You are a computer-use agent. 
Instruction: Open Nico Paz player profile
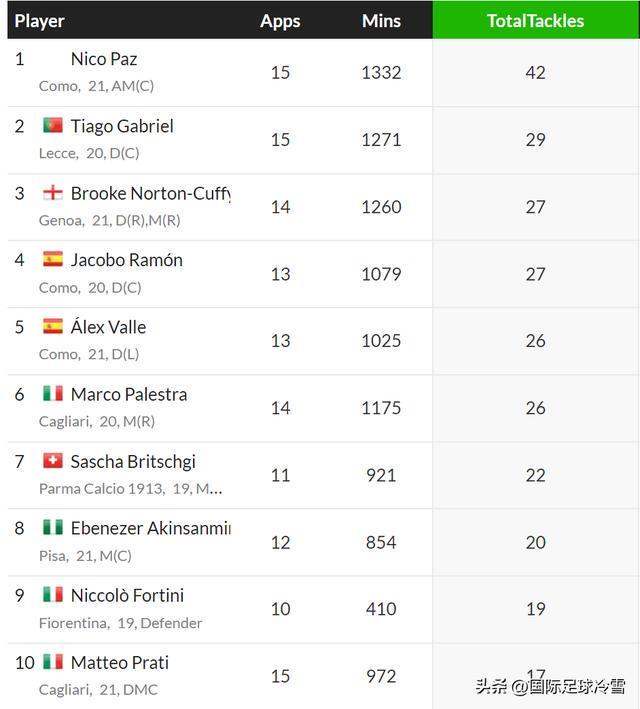point(104,59)
